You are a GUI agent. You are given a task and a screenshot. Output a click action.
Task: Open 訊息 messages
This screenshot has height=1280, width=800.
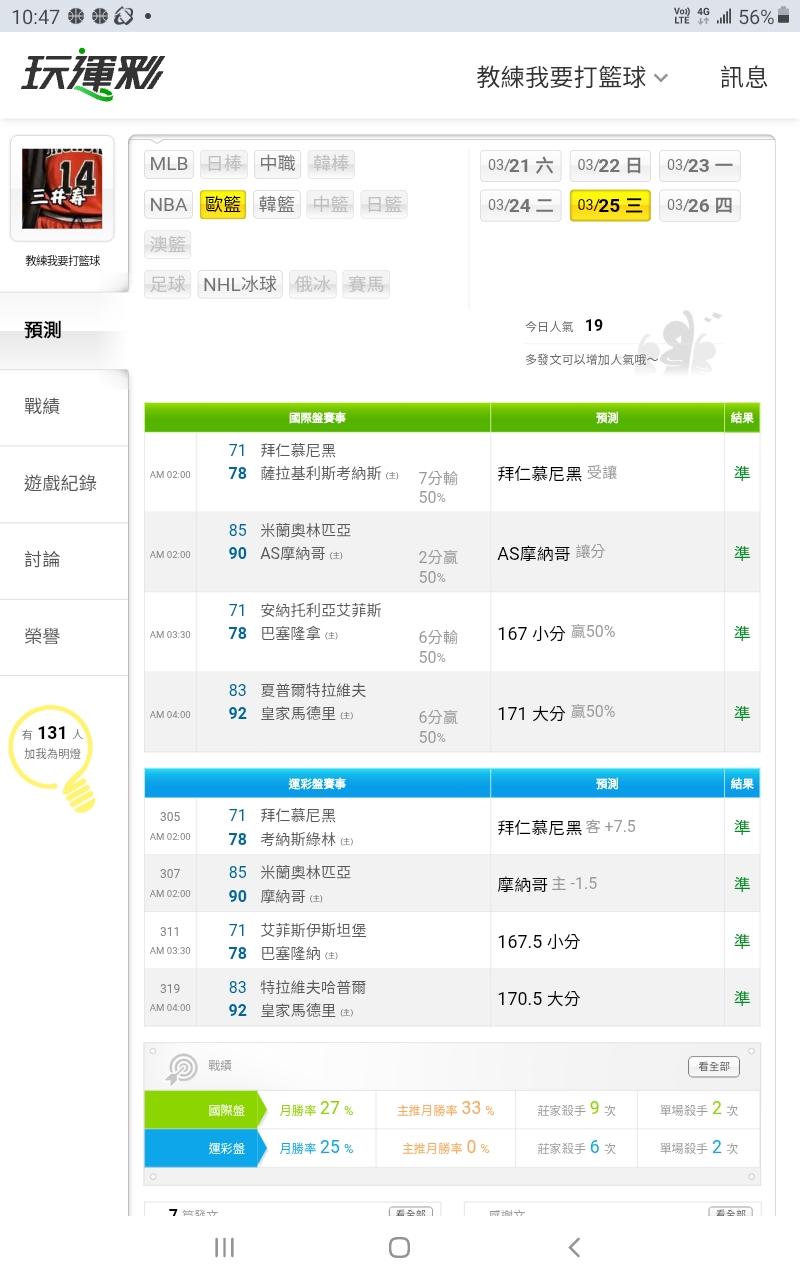pos(744,77)
